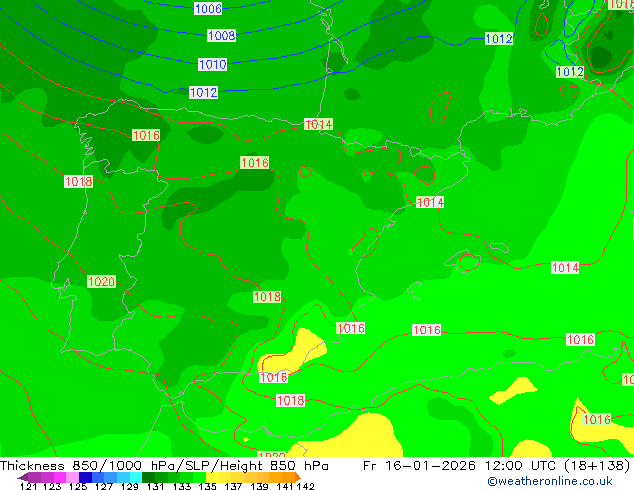Click the bright magenta swatch in legend
Viewport: 634px width, 490px height.
click(59, 477)
